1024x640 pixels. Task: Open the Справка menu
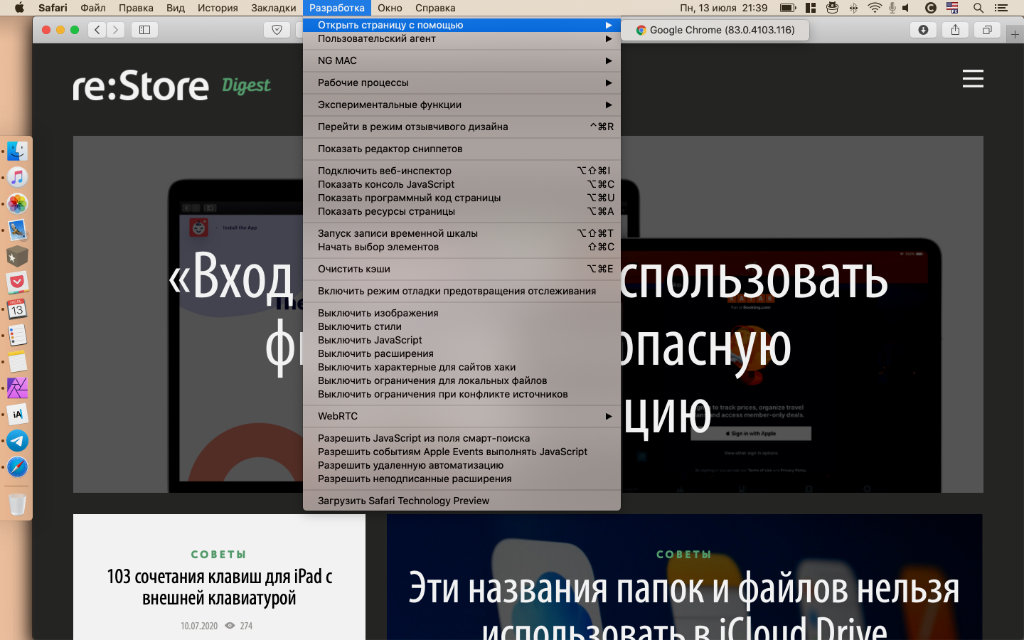(435, 8)
